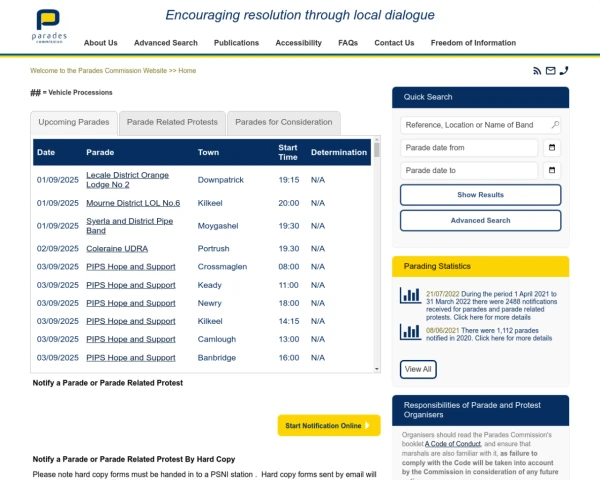Click the Start Time column header
Viewport: 600px width, 480px height.
(x=288, y=152)
